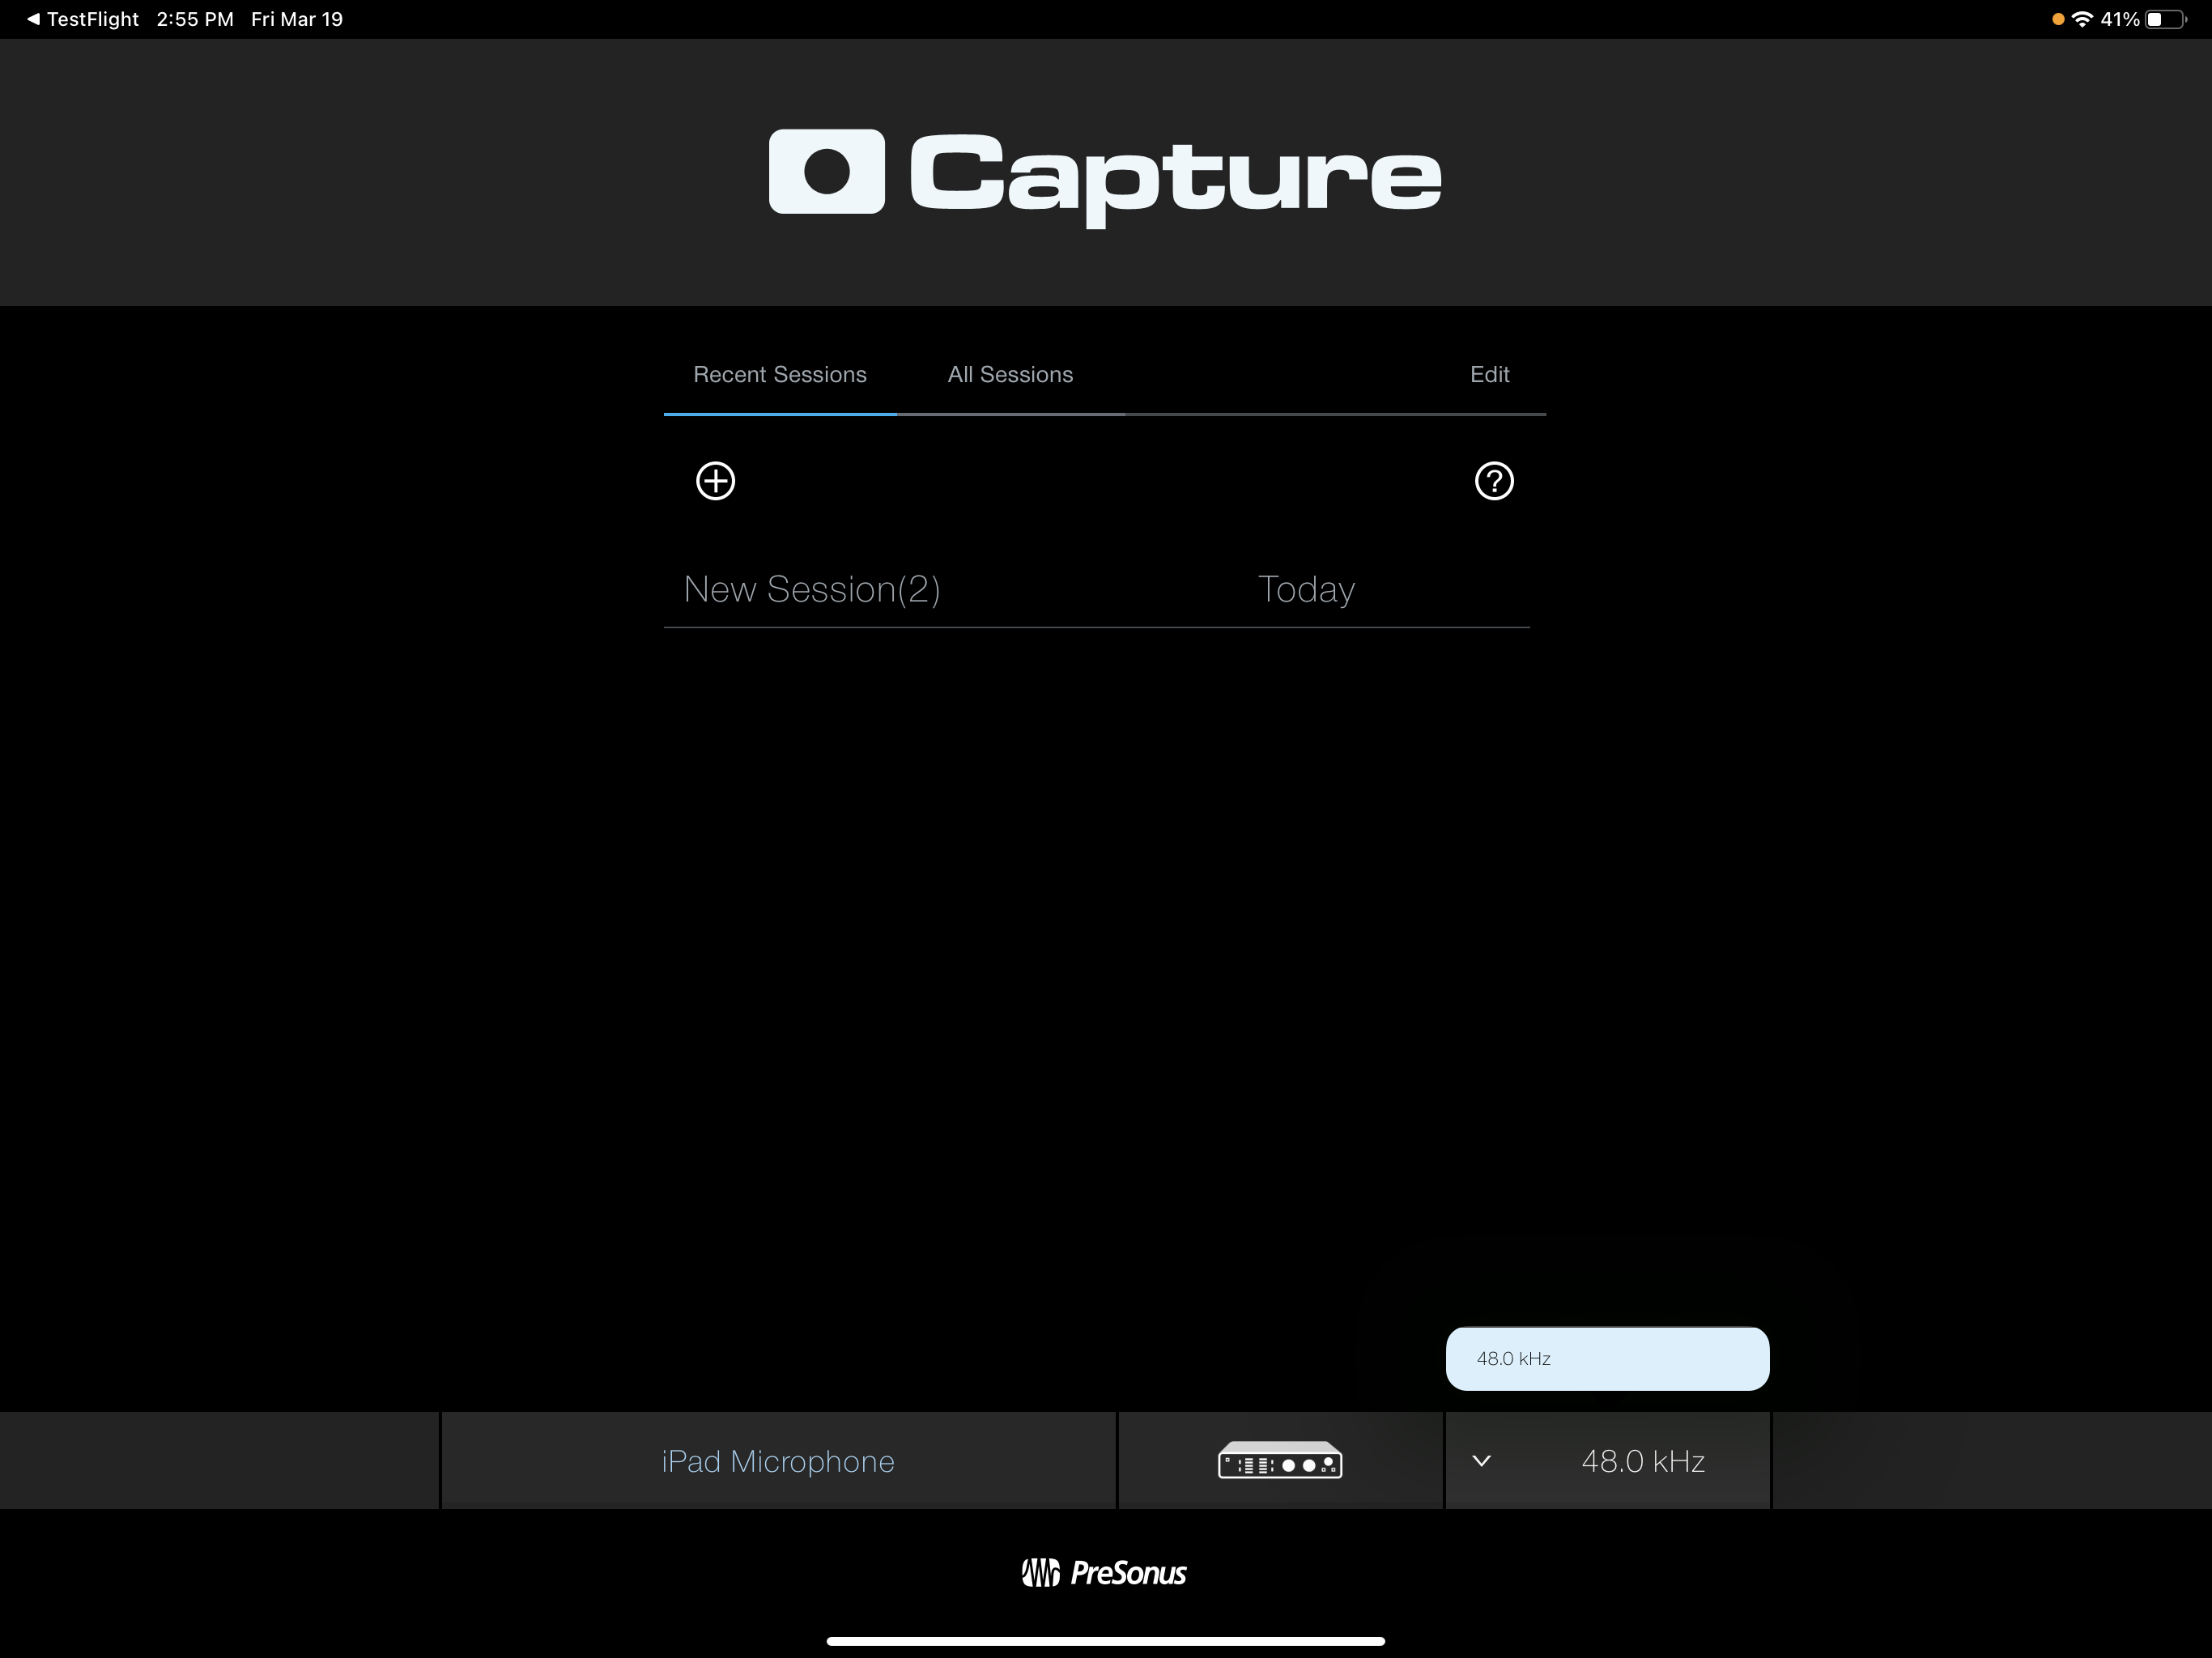Viewport: 2212px width, 1658px height.
Task: Switch to the Recent Sessions tab
Action: tap(779, 372)
